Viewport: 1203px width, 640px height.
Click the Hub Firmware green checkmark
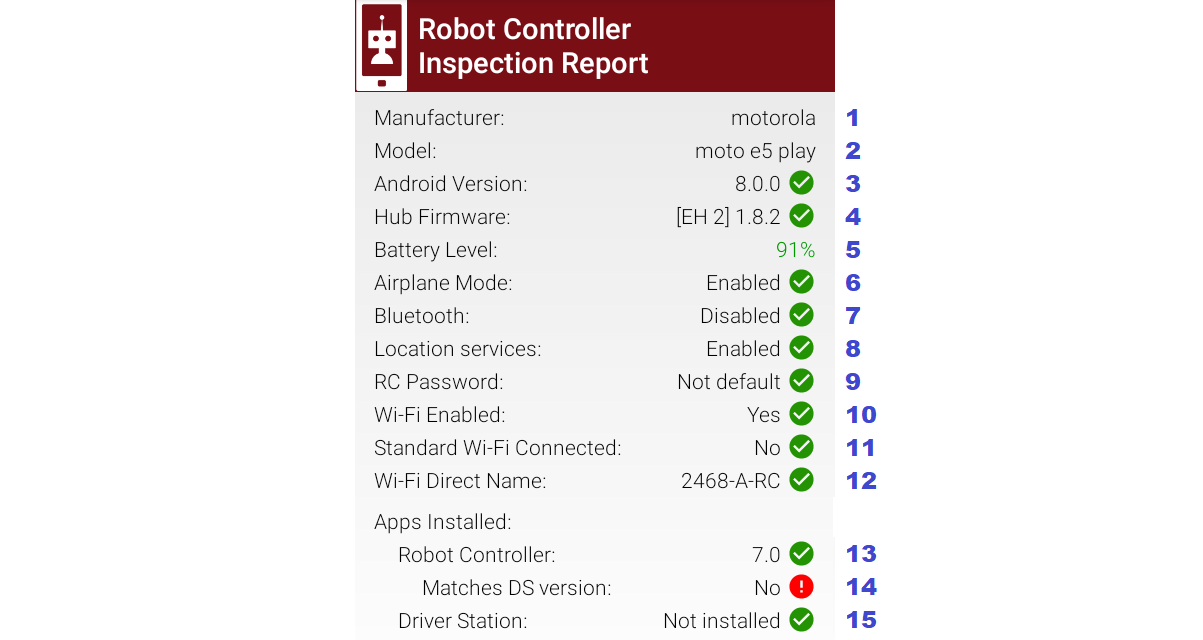point(801,216)
